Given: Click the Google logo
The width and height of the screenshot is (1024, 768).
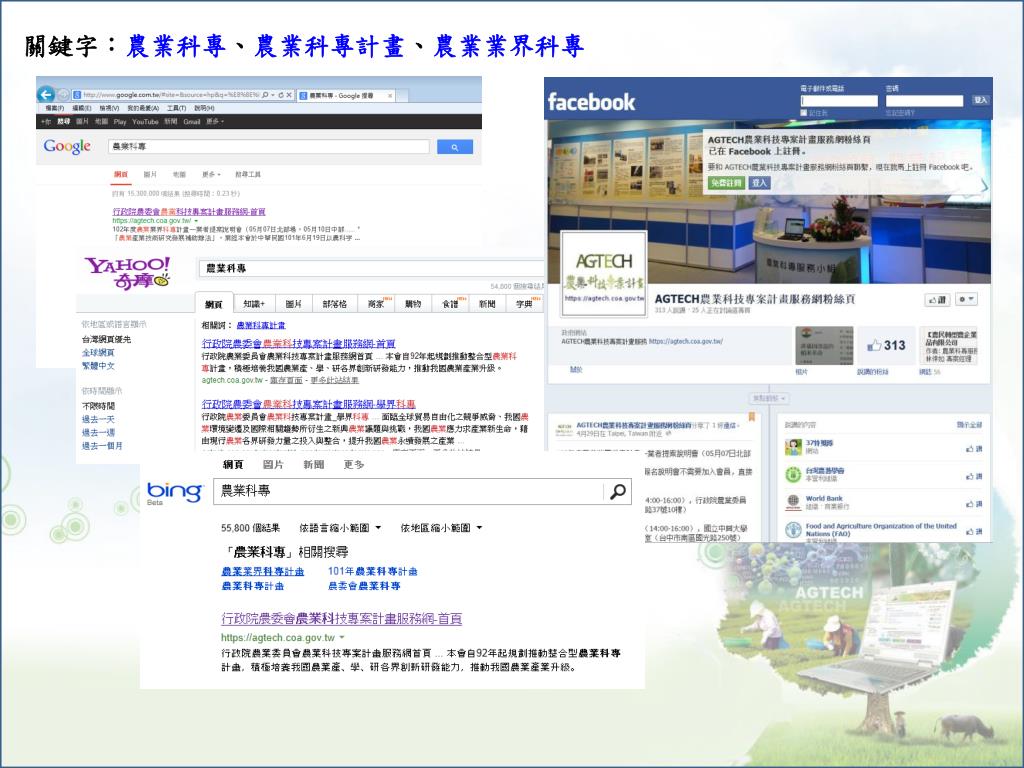Looking at the screenshot, I should click(x=67, y=146).
